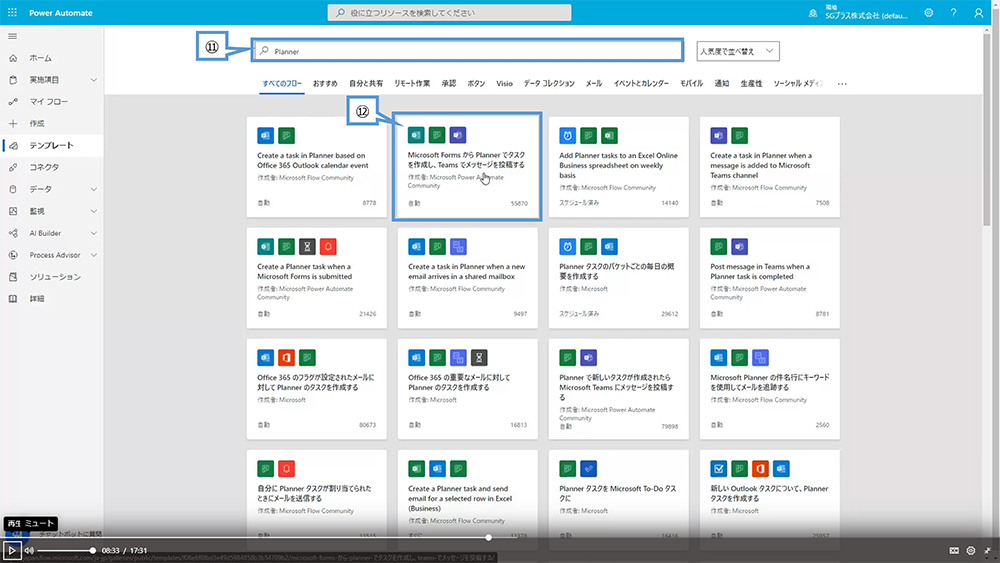Expand the AI Builder sidebar section
Viewport: 1000px width, 563px height.
click(94, 233)
